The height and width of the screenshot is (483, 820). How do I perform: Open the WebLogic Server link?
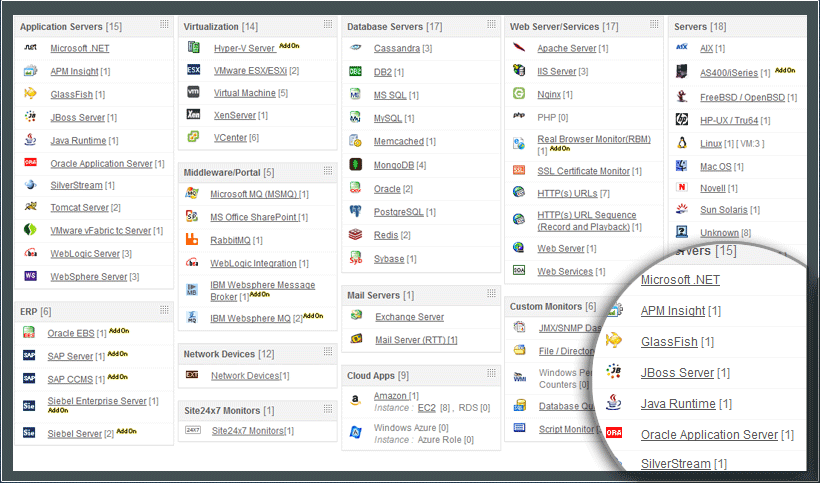pyautogui.click(x=85, y=254)
